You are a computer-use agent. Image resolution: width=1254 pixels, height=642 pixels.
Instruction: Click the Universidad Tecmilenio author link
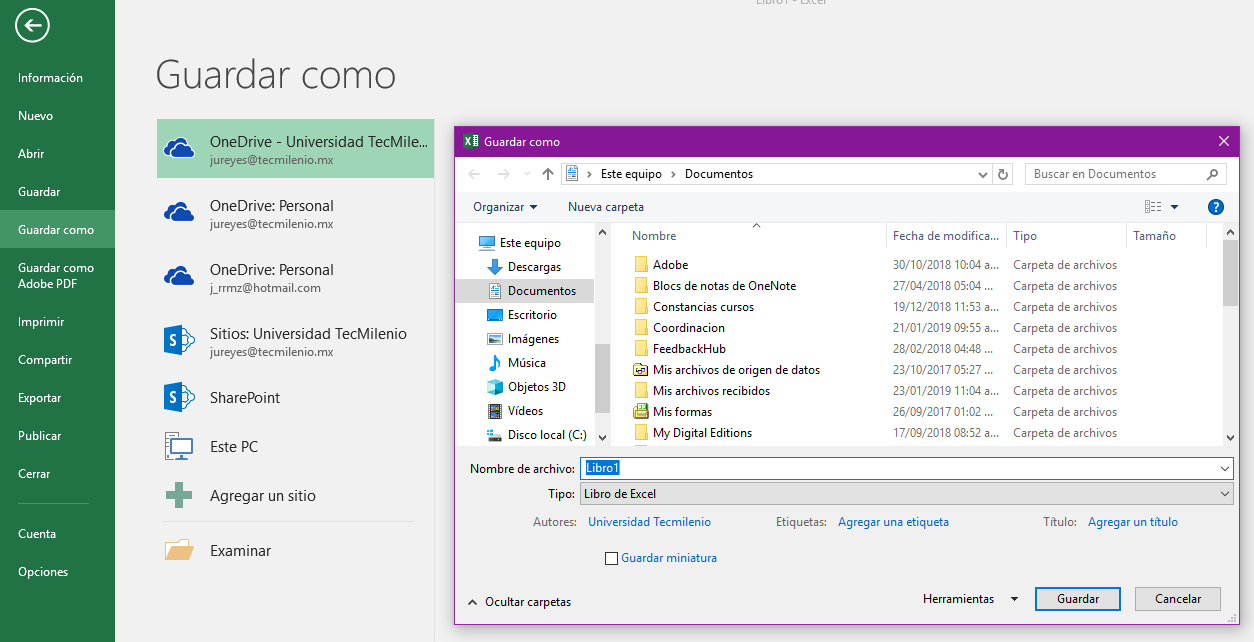(649, 522)
